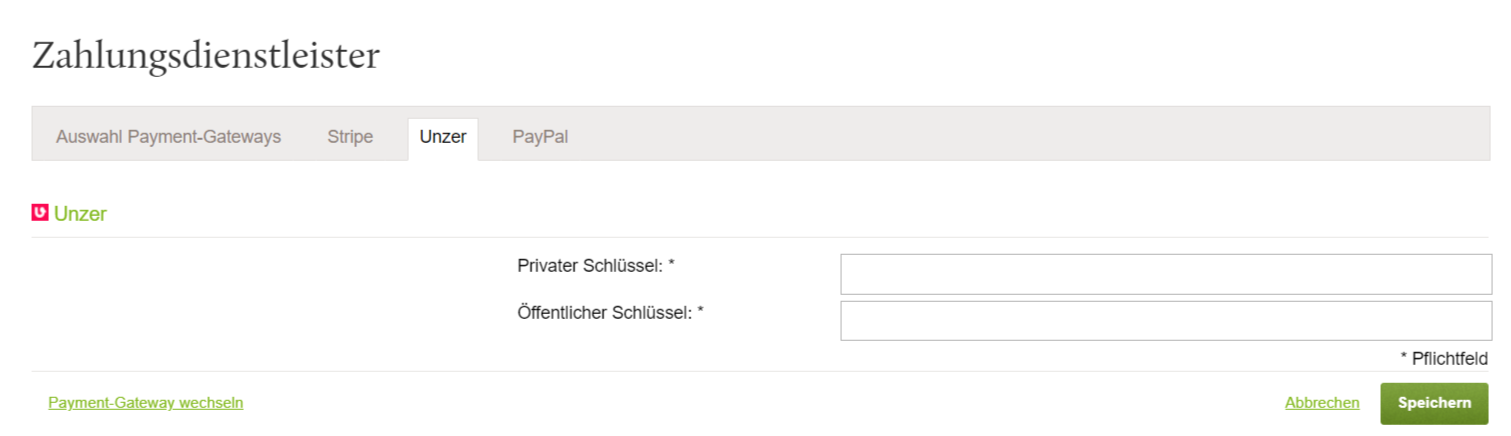This screenshot has height=436, width=1511.
Task: Click the divider line under Unzer heading
Action: (x=761, y=237)
